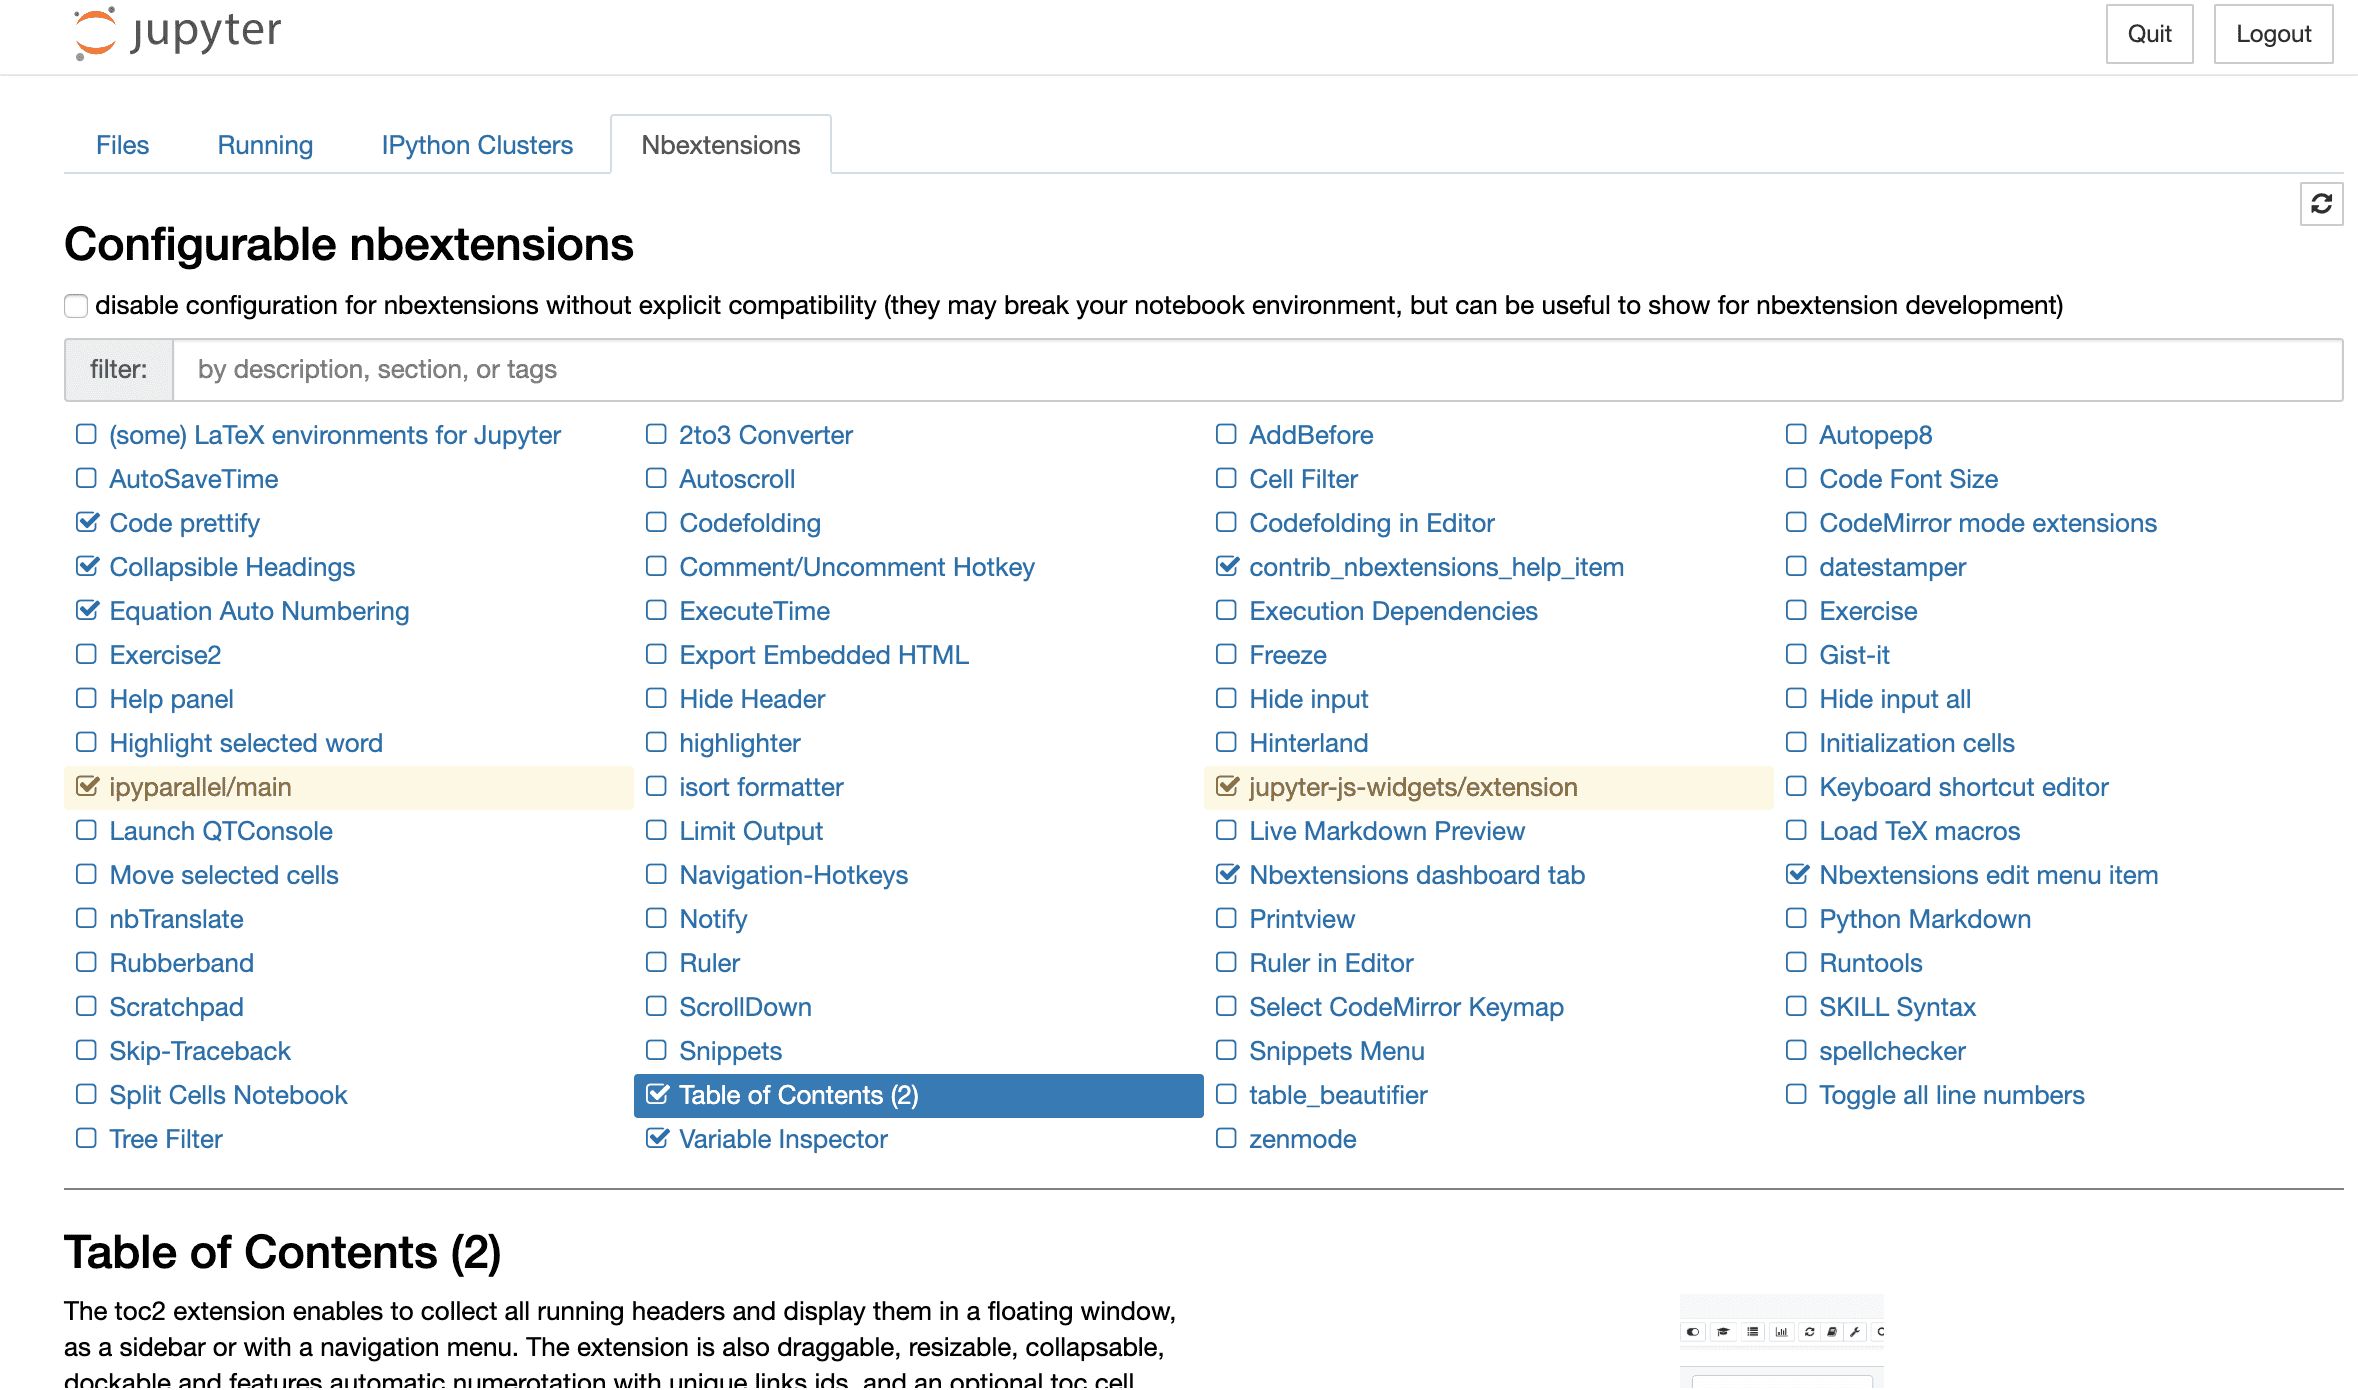Enable the Autopep8 extension checkbox

pyautogui.click(x=1796, y=434)
